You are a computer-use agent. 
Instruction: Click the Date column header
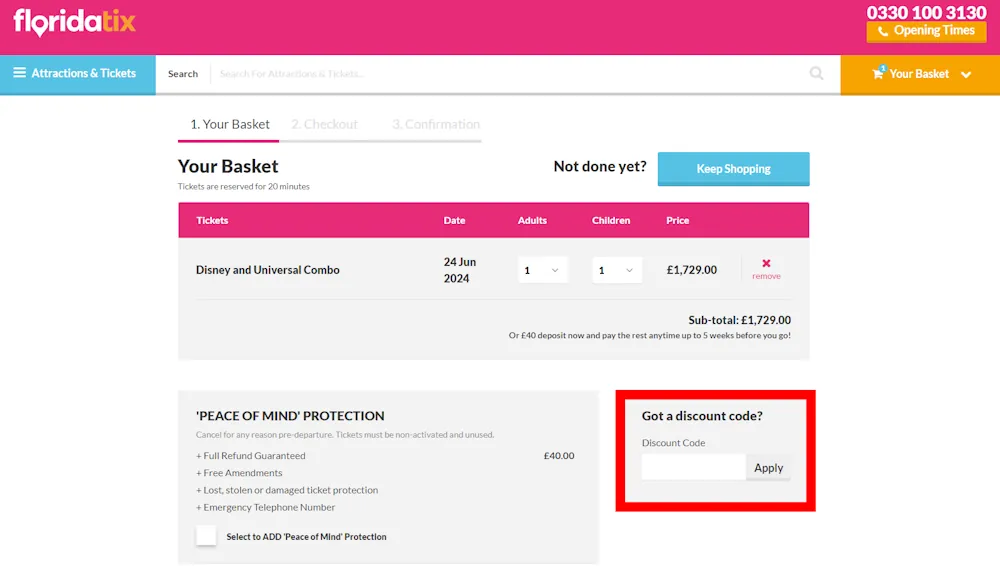coord(454,221)
